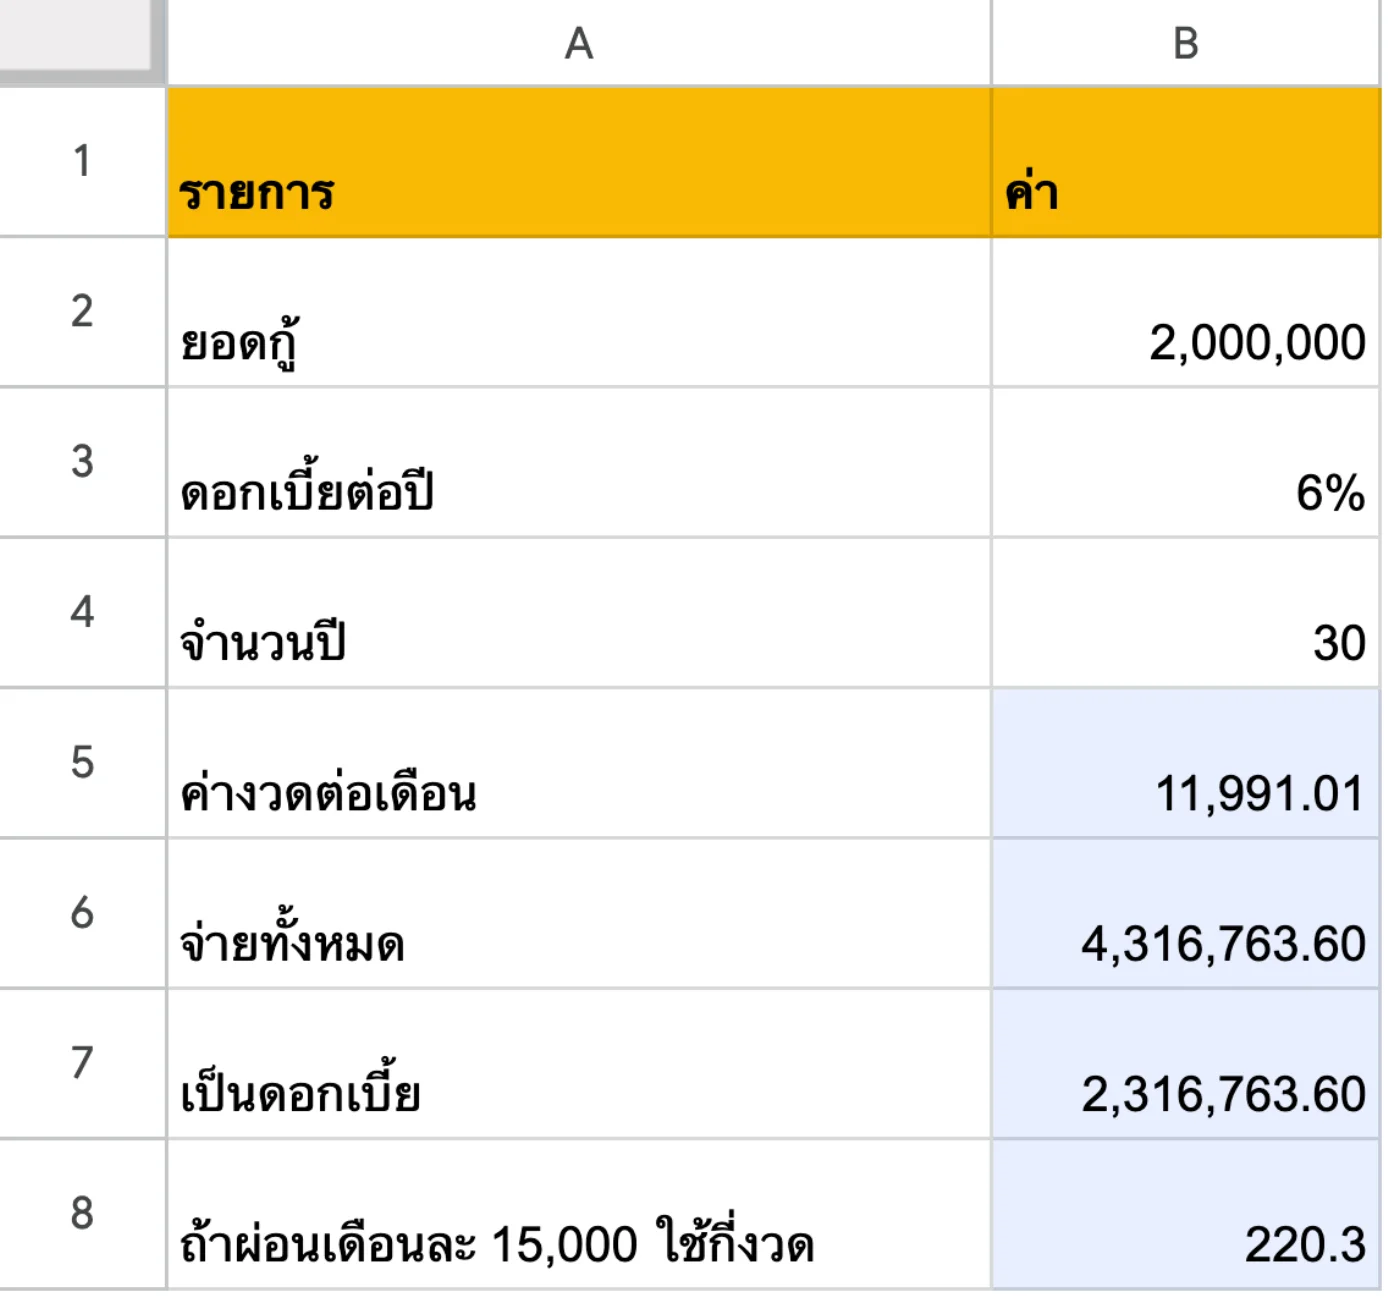This screenshot has width=1400, height=1309.
Task: Select the cell "จำนวนปี"
Action: pyautogui.click(x=579, y=612)
